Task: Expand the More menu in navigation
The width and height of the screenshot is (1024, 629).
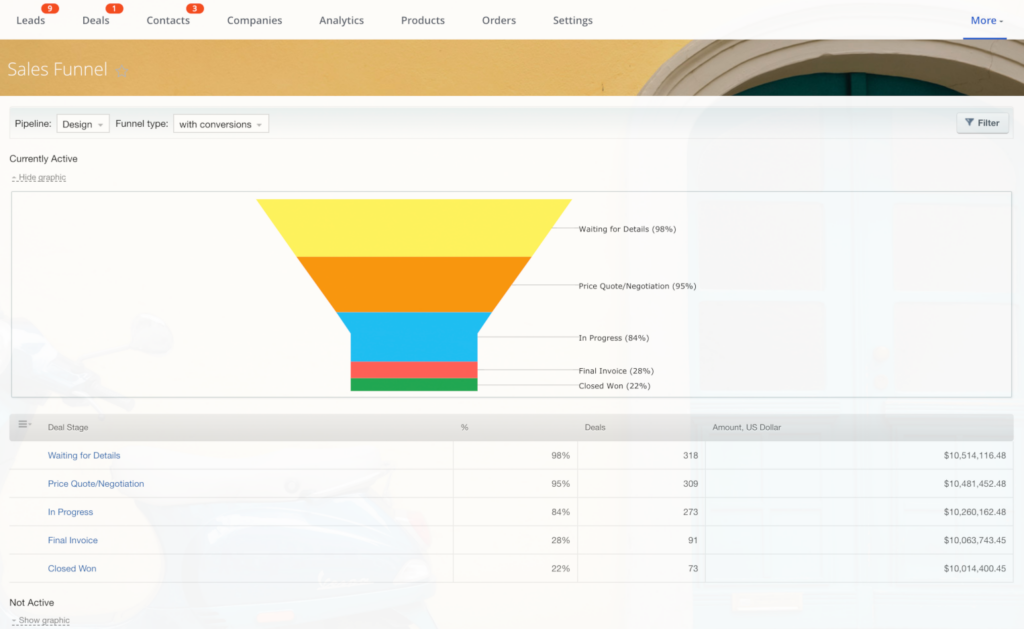Action: tap(986, 20)
